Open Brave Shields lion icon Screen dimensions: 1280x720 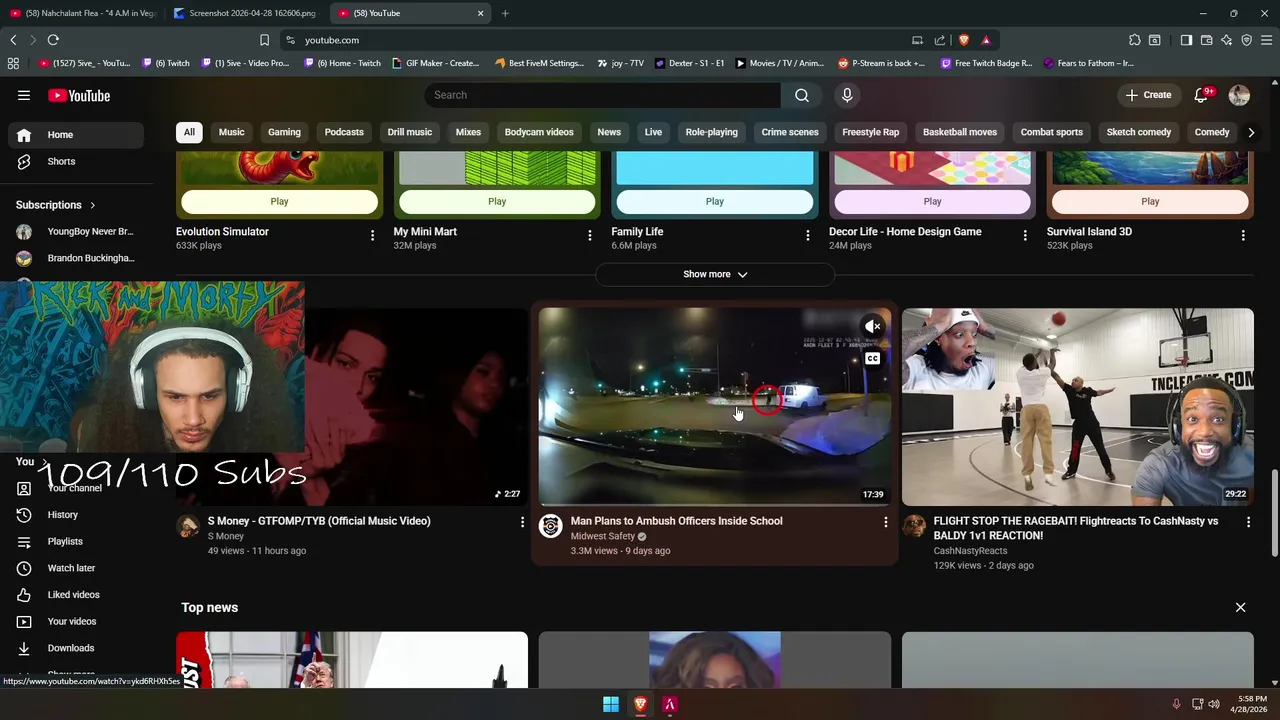[x=964, y=40]
